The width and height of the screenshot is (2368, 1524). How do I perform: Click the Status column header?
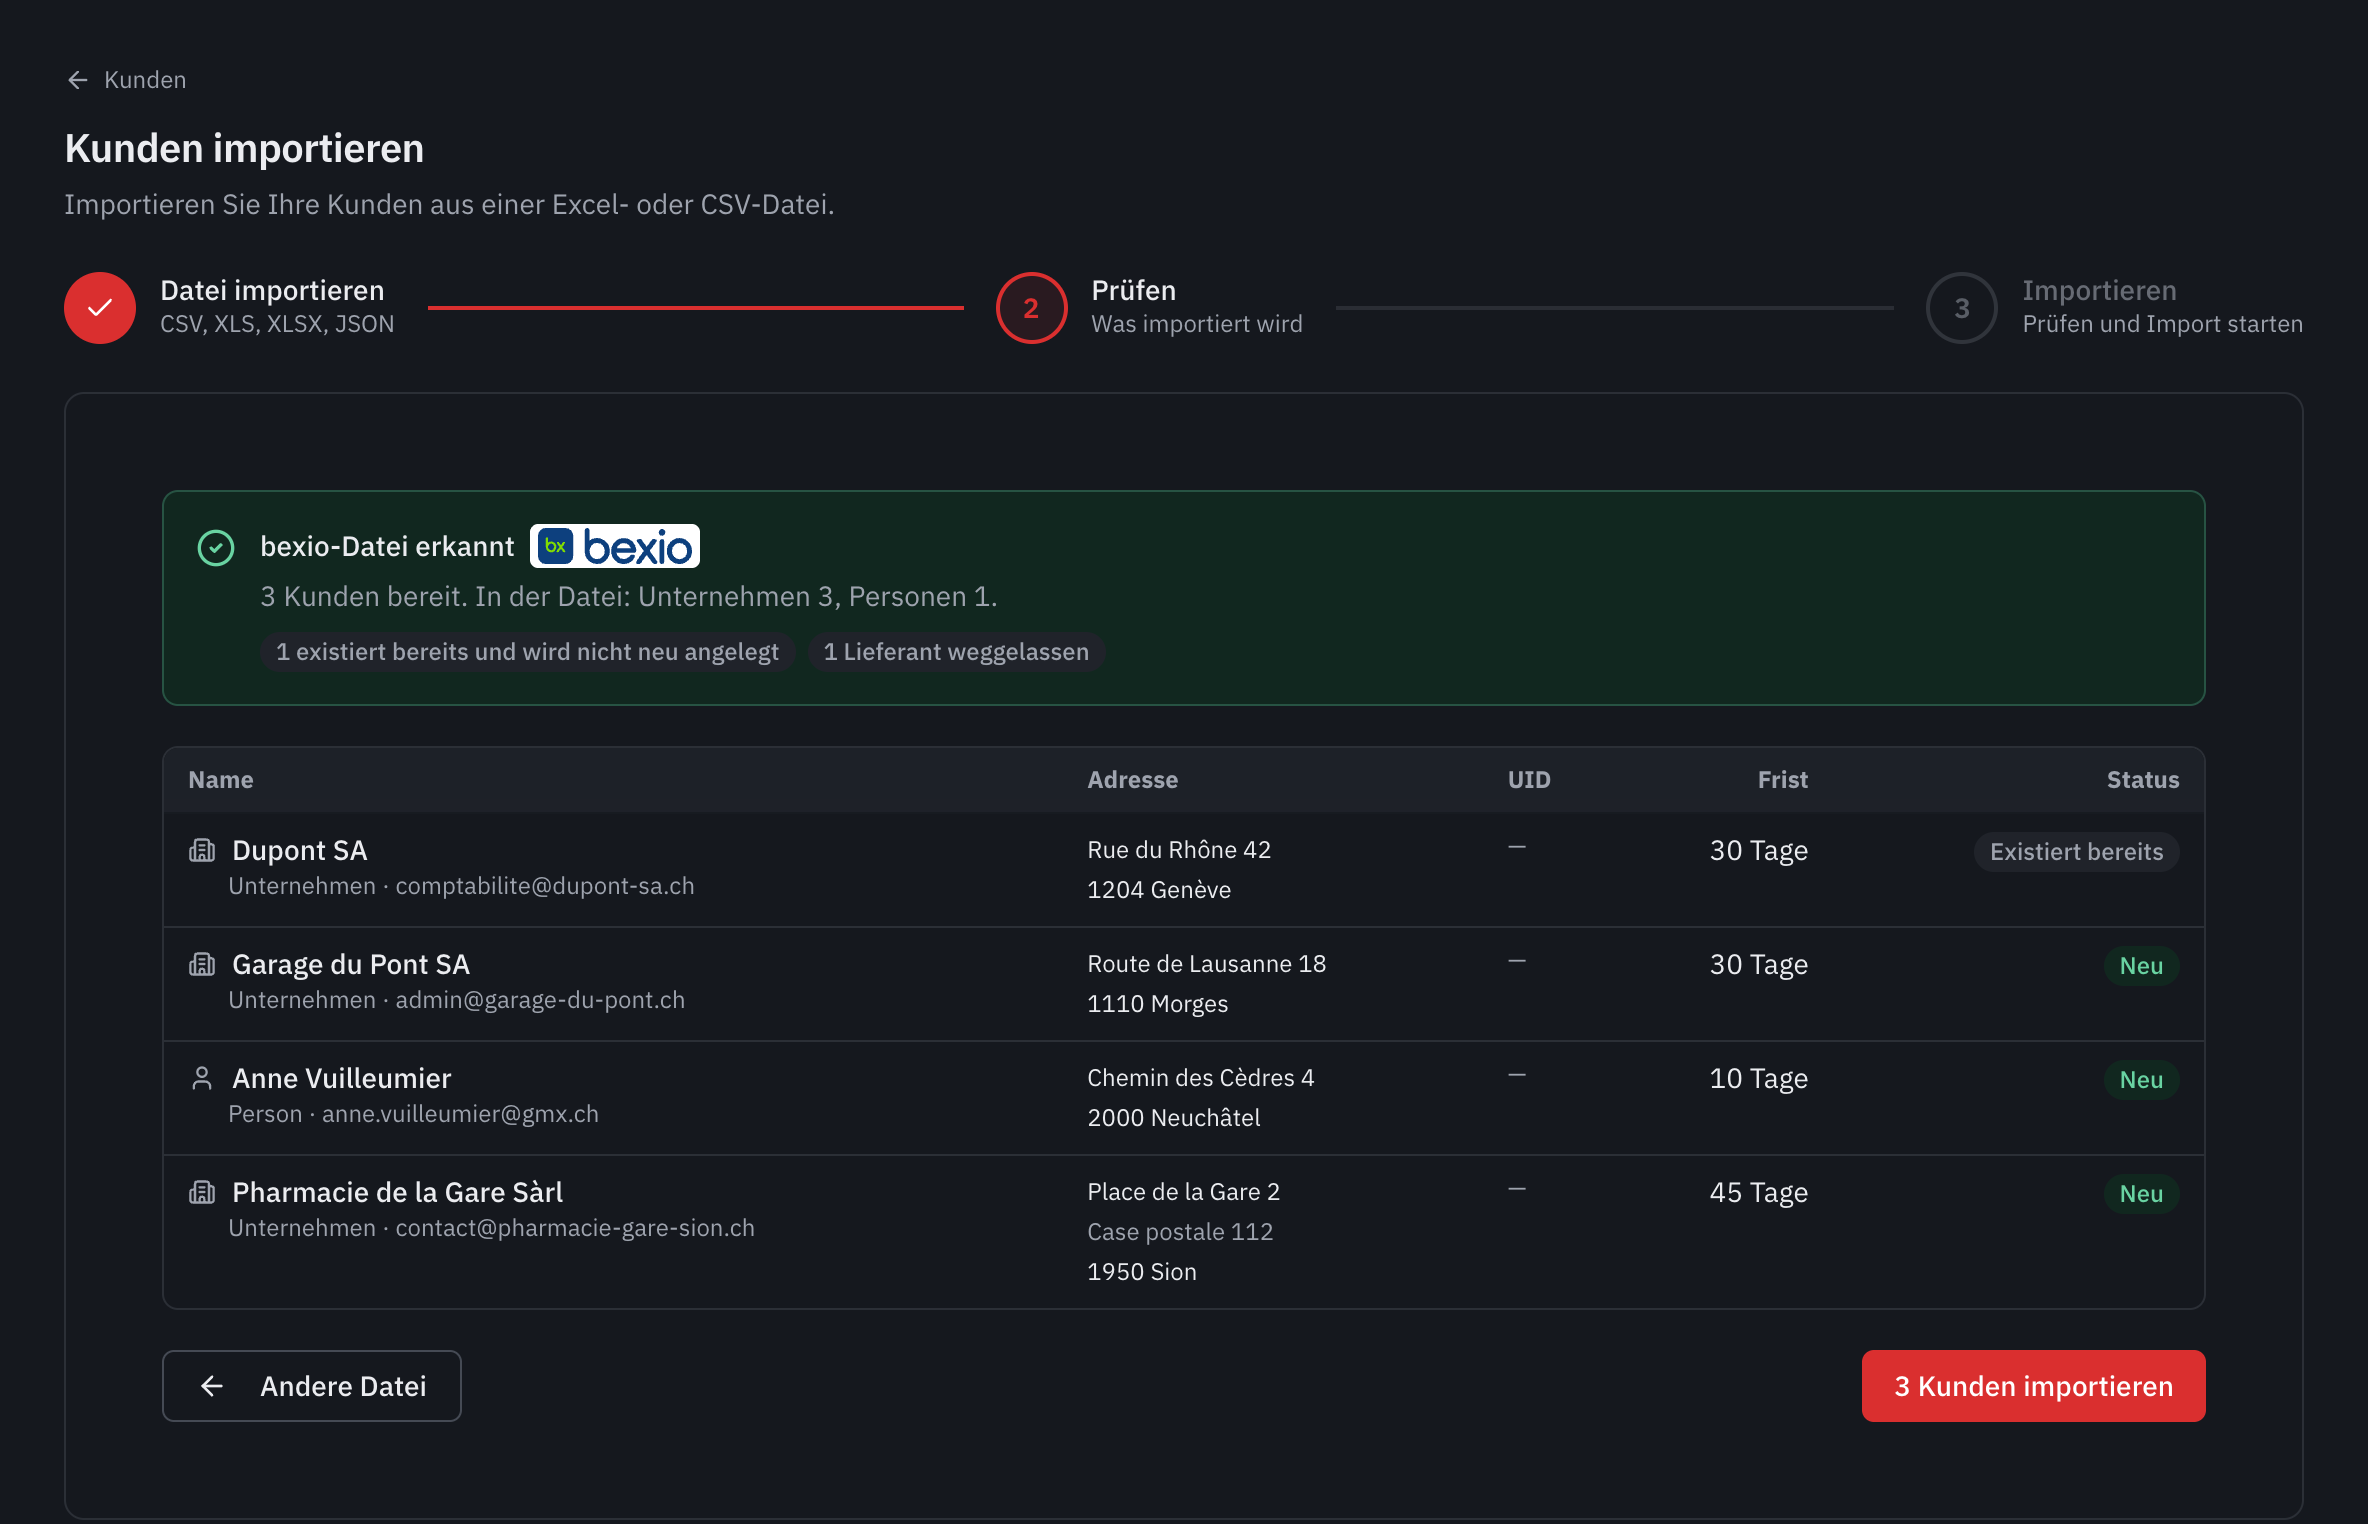click(x=2142, y=780)
